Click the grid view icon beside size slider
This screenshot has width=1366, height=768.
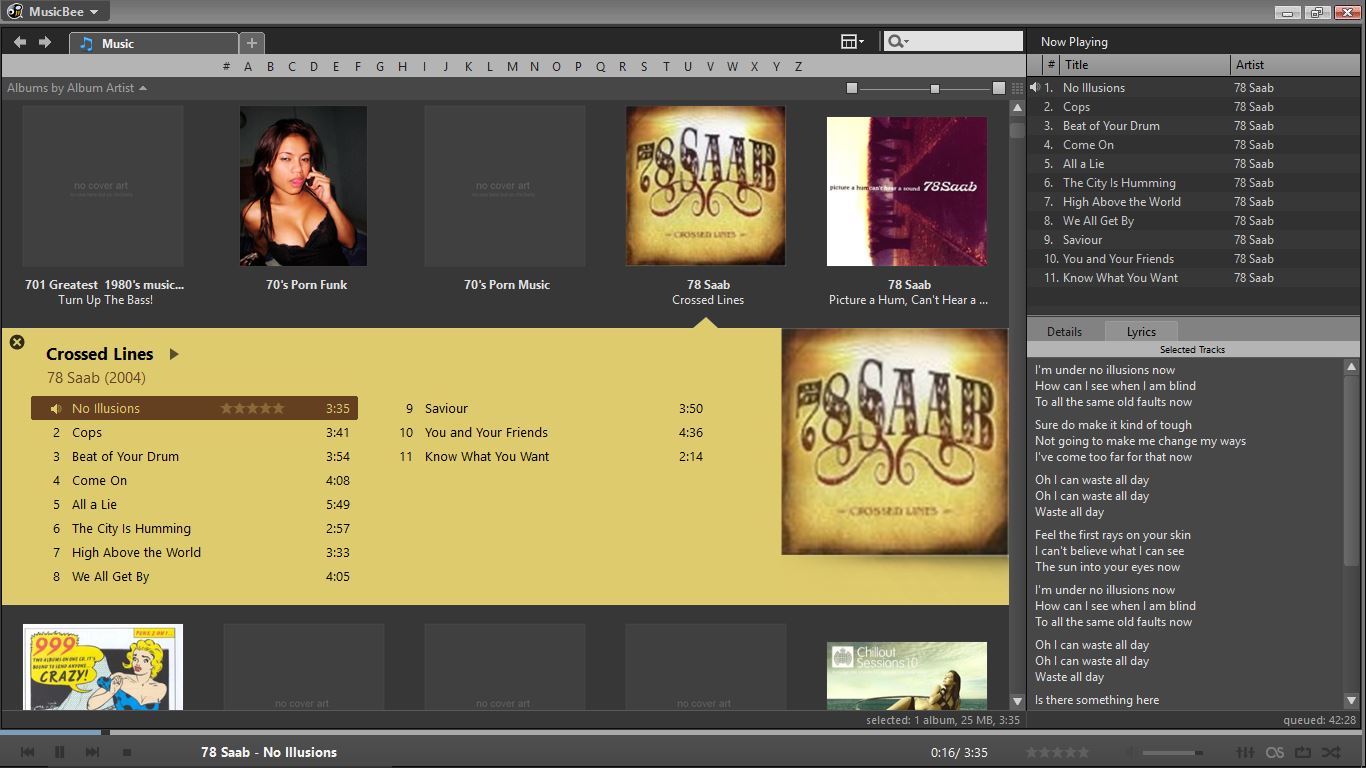coord(1018,88)
